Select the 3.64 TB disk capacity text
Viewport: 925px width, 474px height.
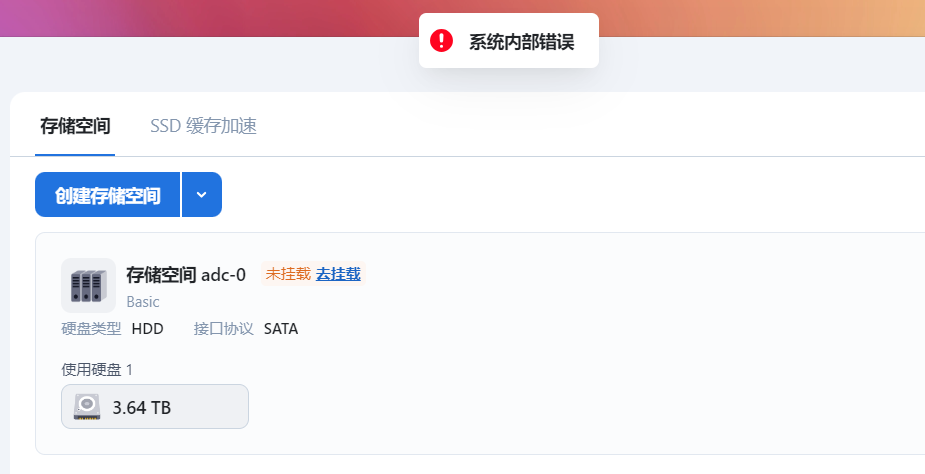pos(141,407)
